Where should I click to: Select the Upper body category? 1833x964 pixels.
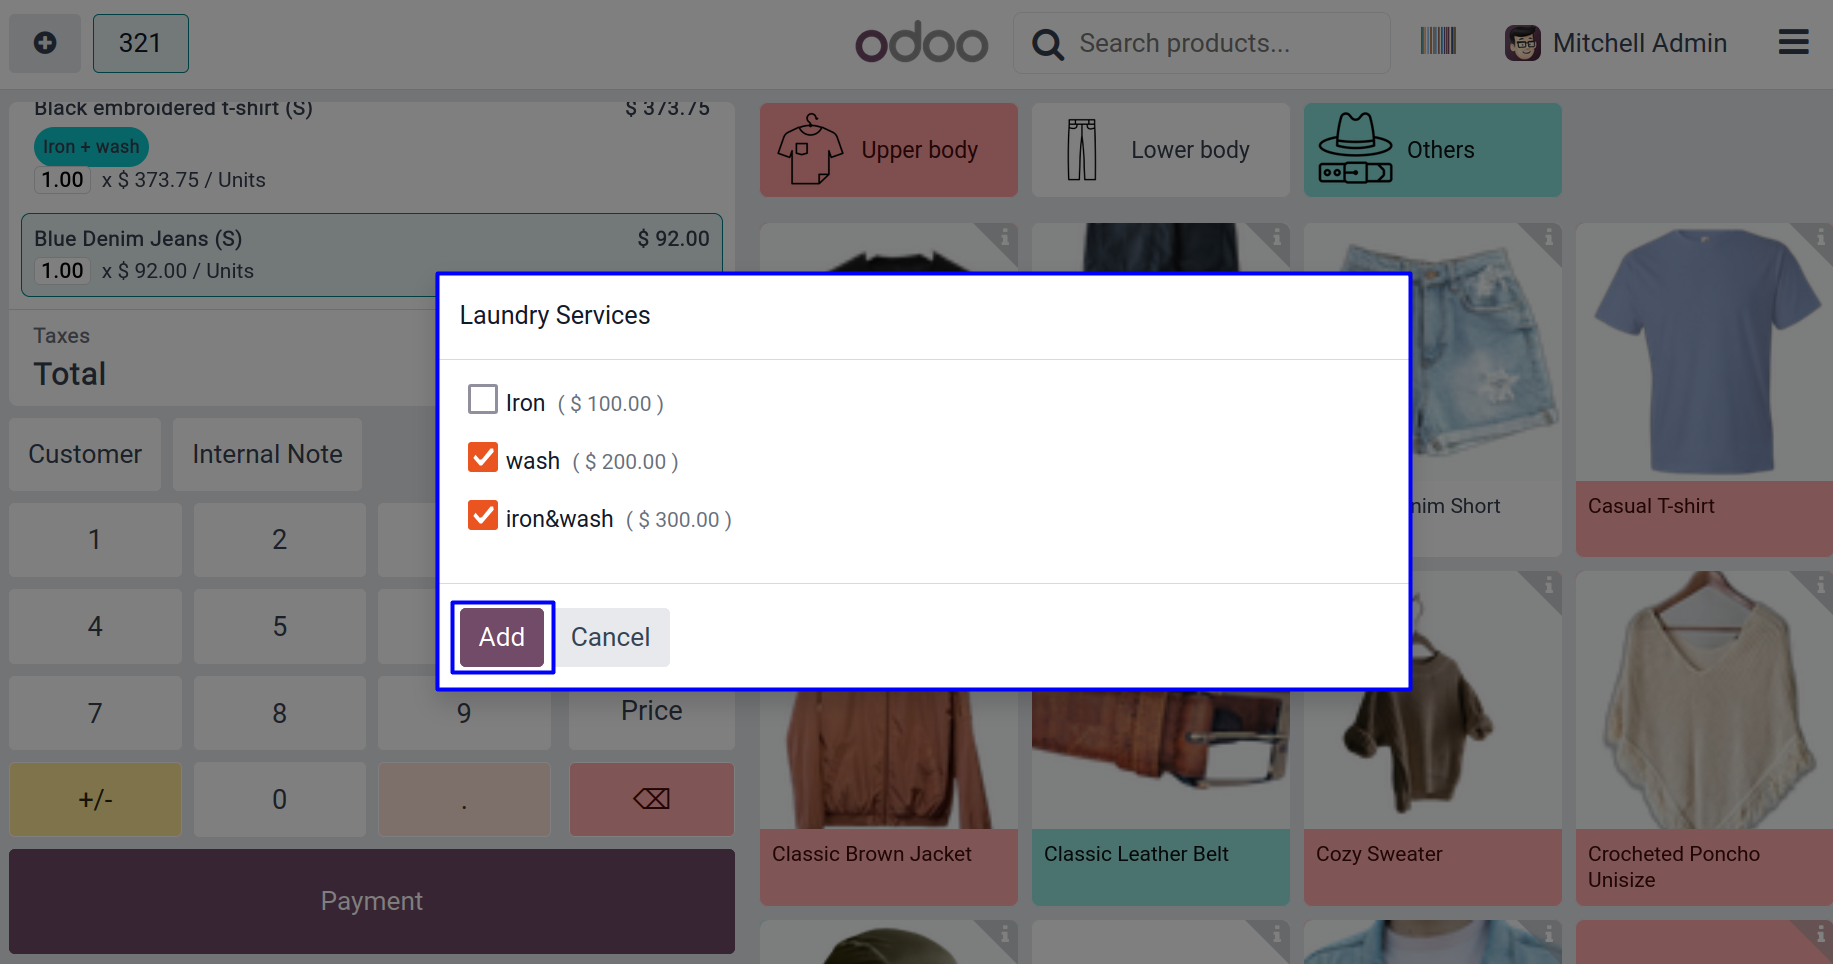888,150
